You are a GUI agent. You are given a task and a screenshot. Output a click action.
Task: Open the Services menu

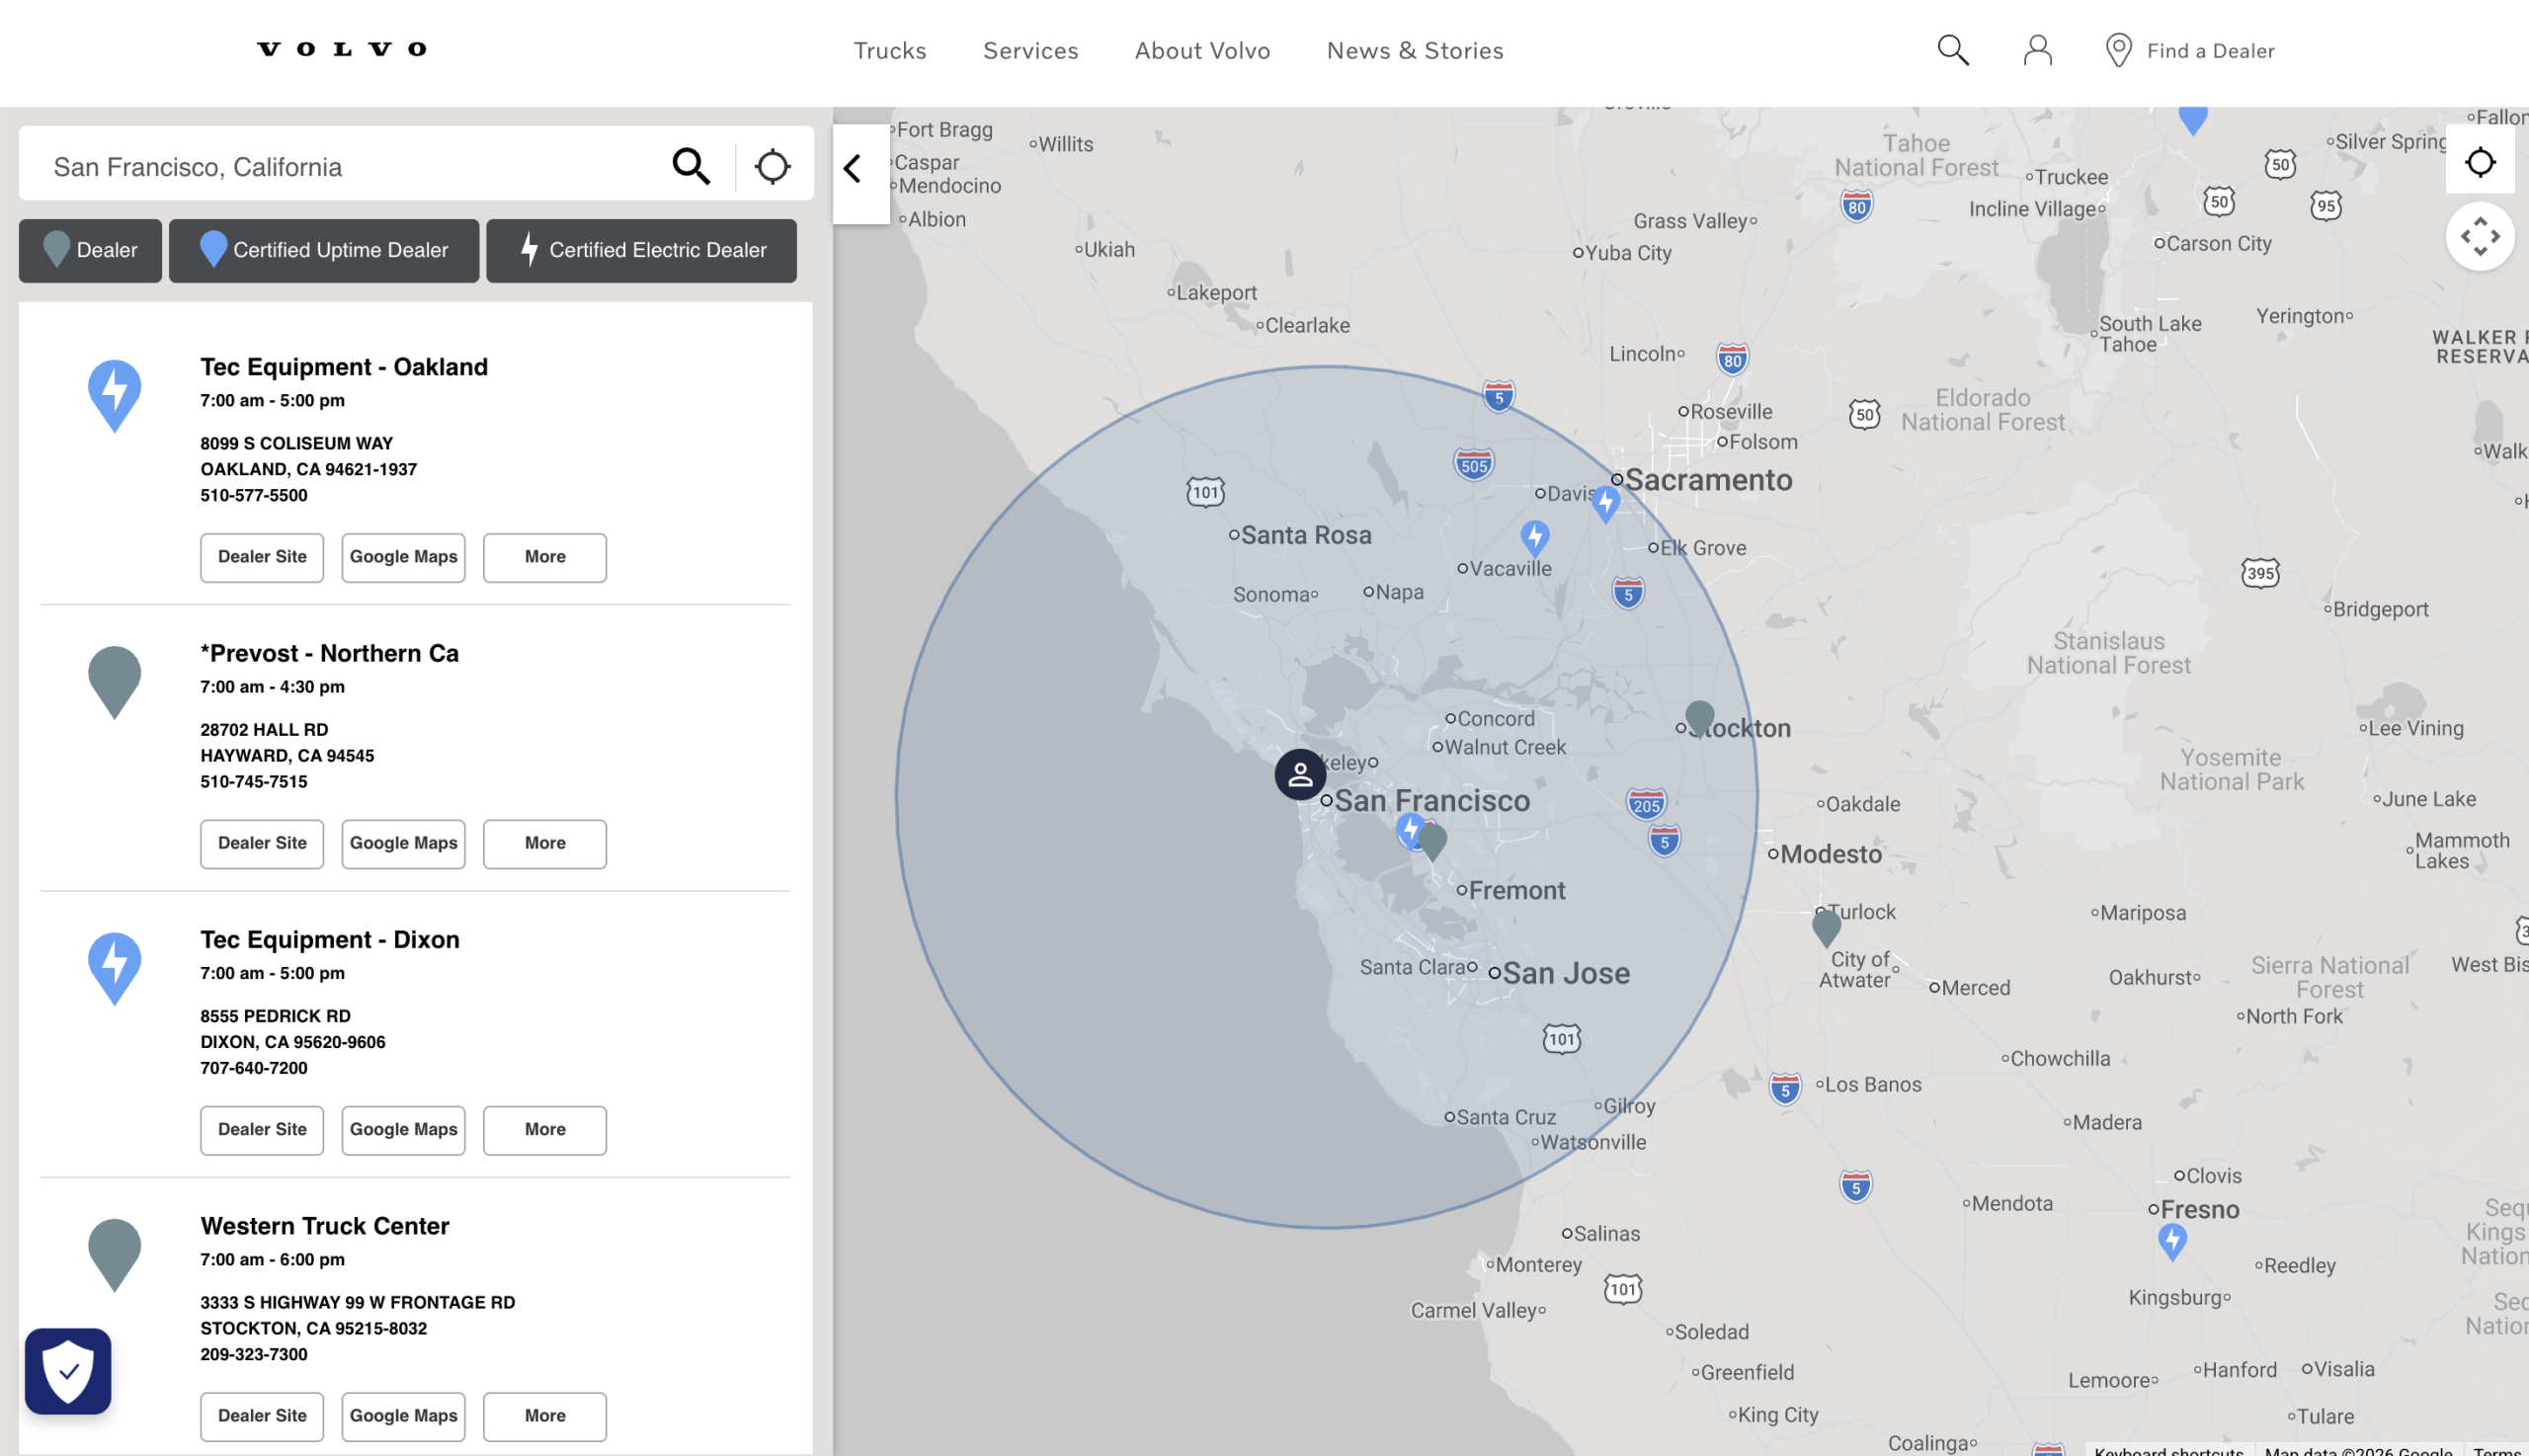pyautogui.click(x=1030, y=50)
